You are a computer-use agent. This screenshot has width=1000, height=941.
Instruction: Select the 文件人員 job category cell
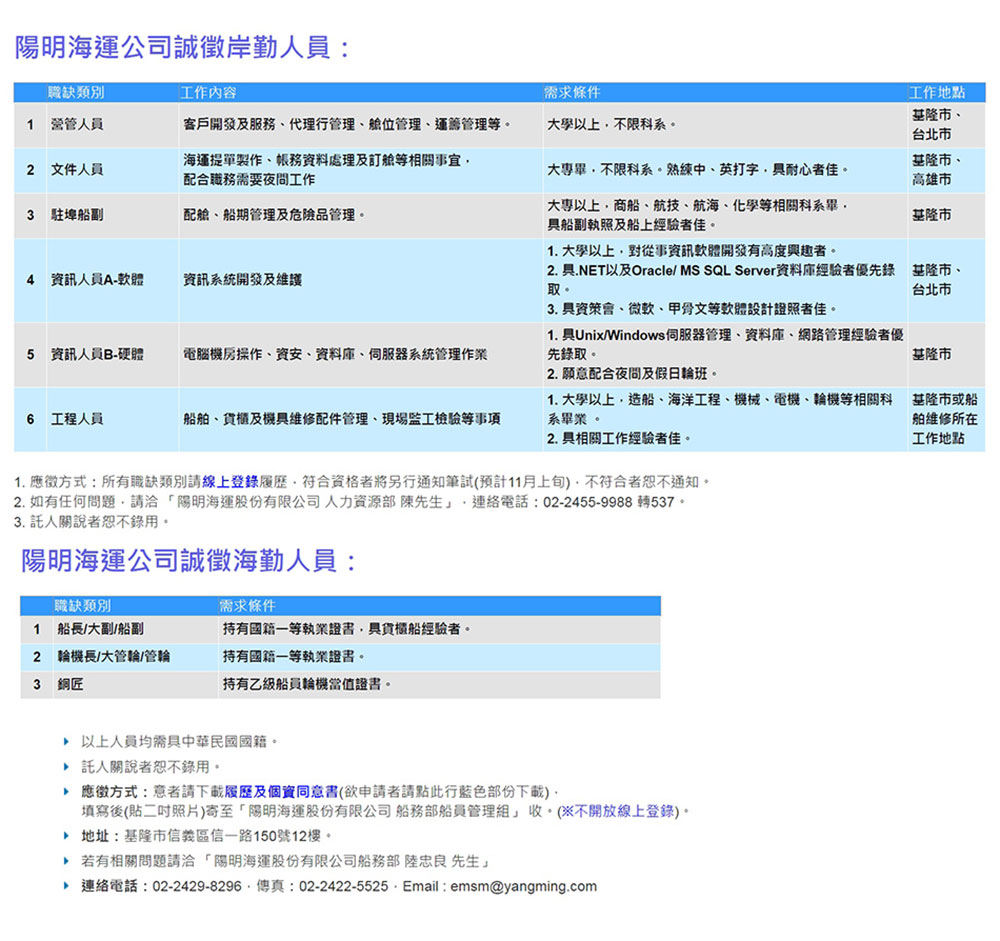click(x=112, y=170)
